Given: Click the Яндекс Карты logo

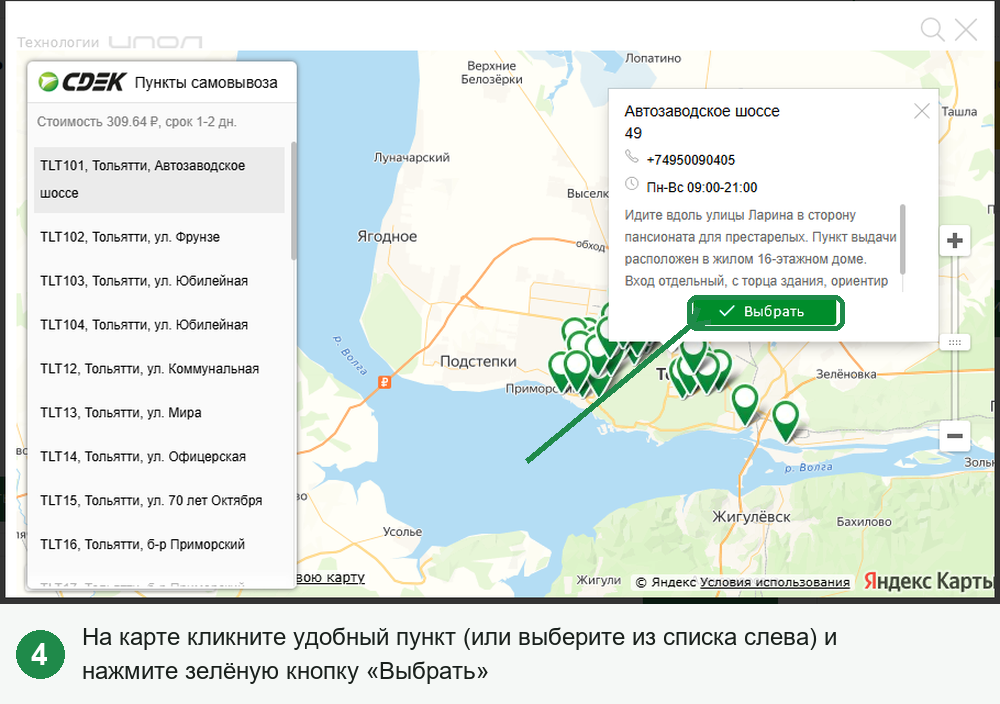Looking at the screenshot, I should 930,581.
